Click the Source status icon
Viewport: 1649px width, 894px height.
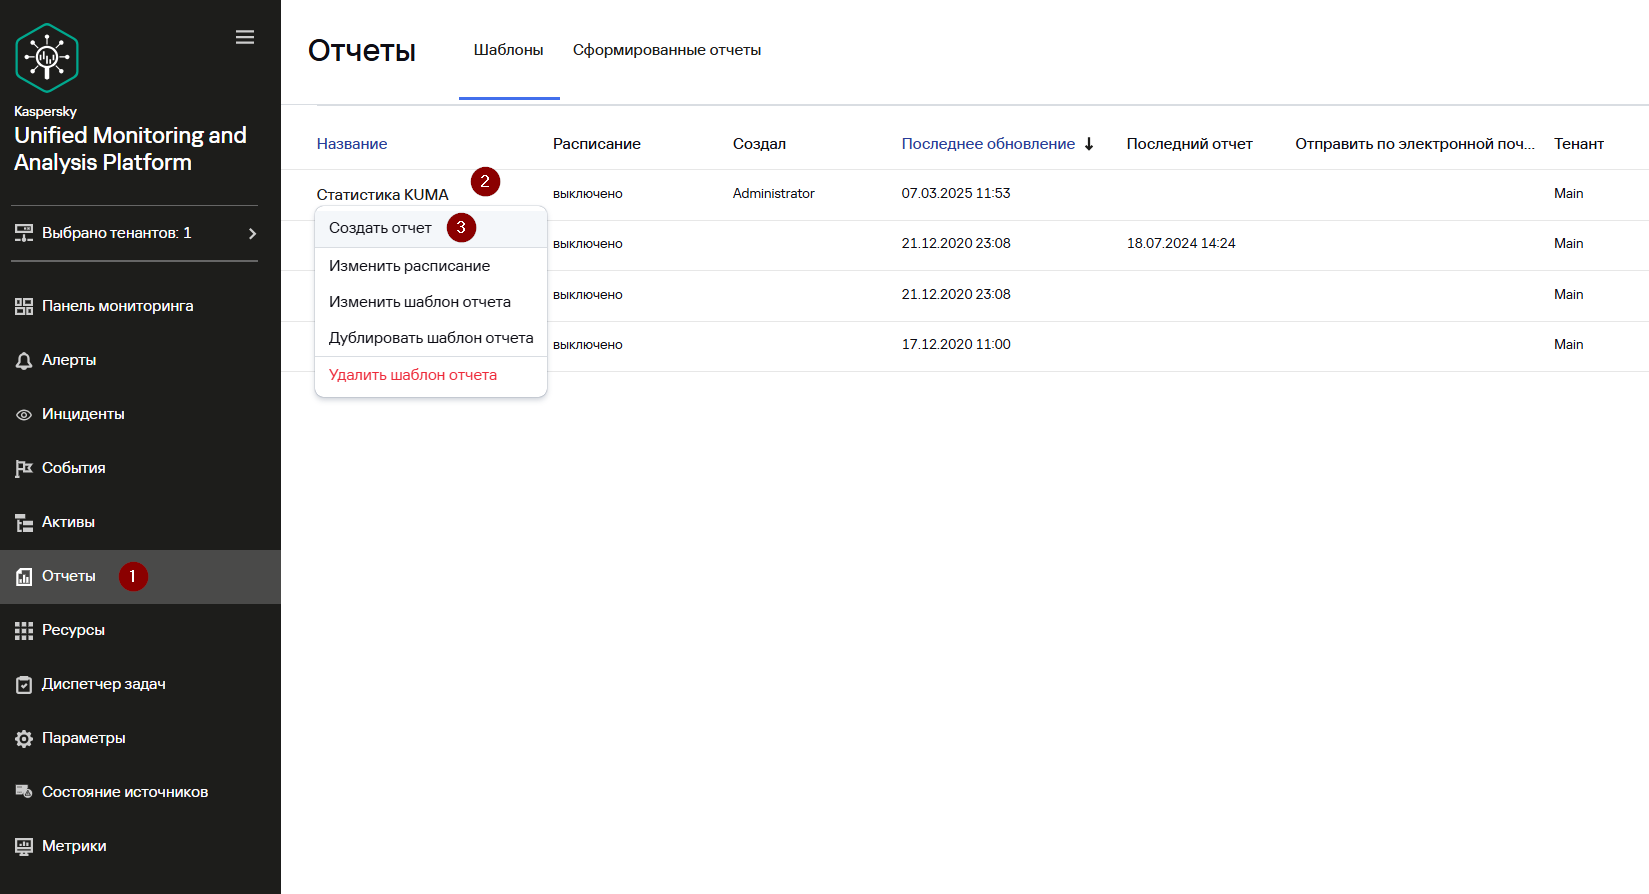coord(24,792)
